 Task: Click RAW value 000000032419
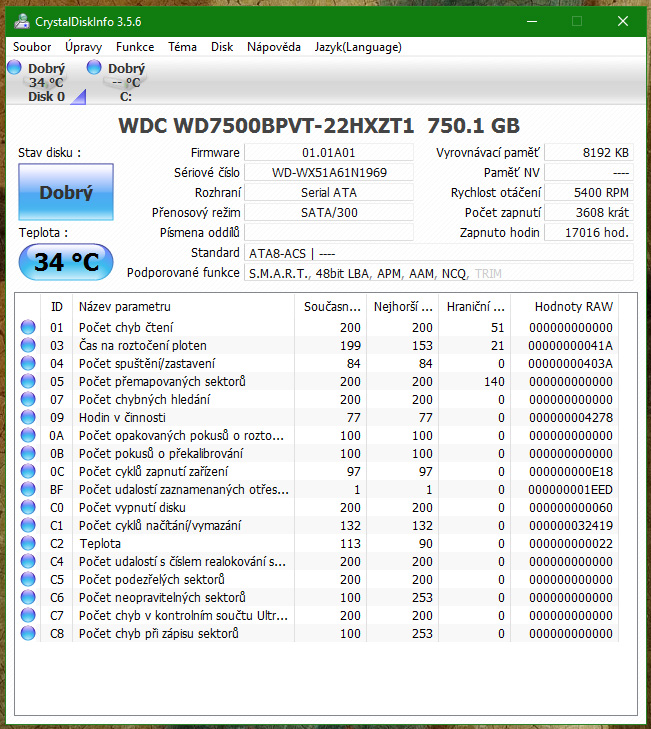[571, 525]
